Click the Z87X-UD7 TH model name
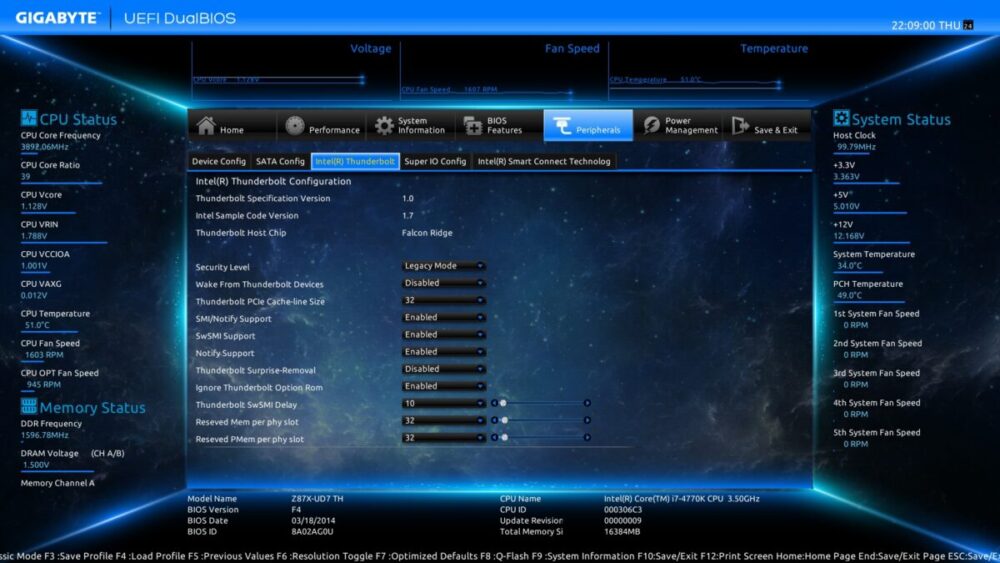 tap(317, 499)
